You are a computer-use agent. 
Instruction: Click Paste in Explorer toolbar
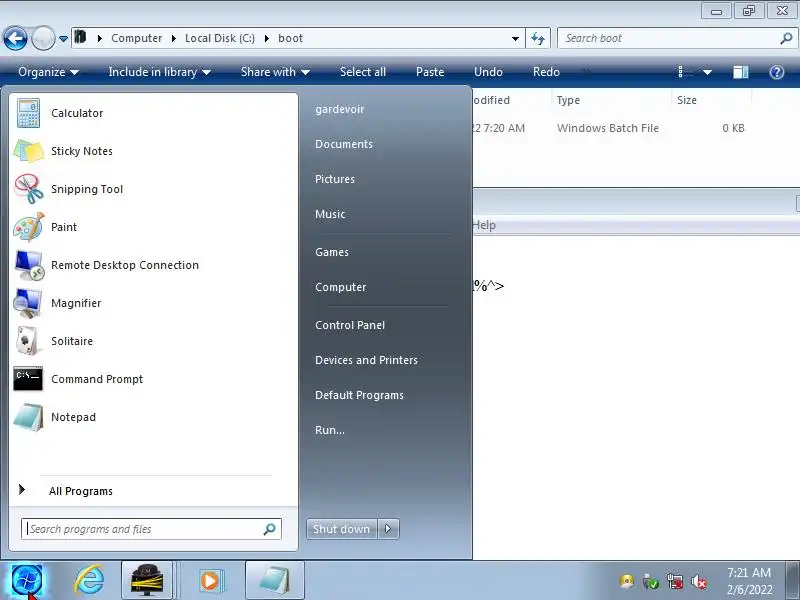coord(430,72)
